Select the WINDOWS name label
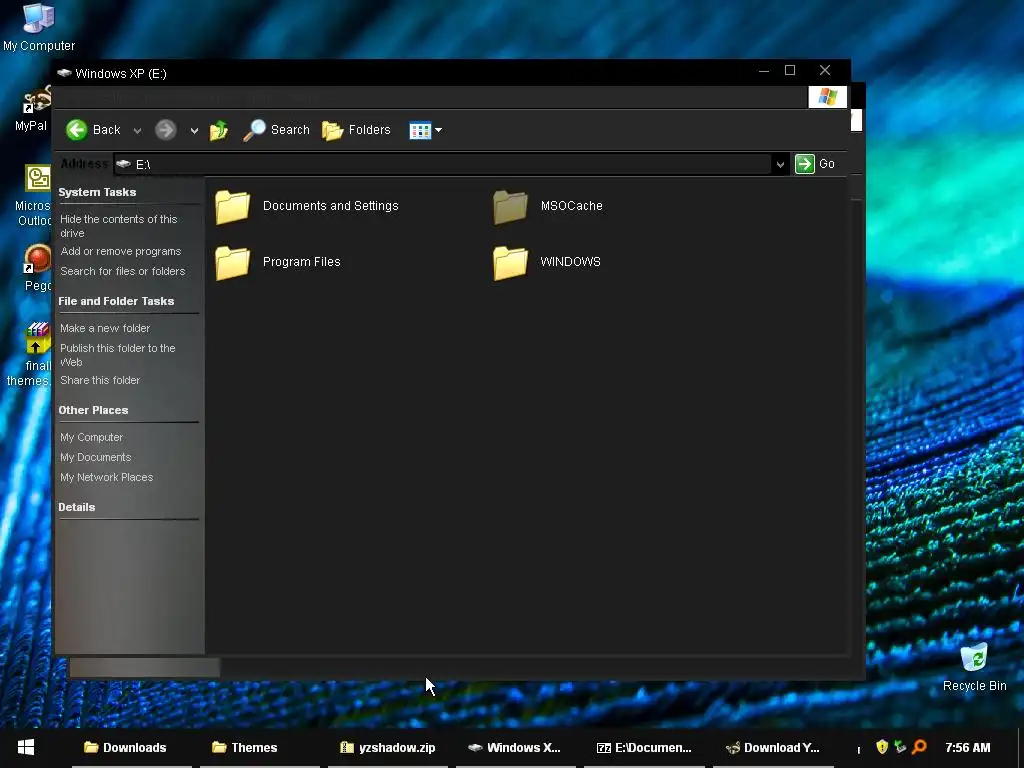This screenshot has height=768, width=1024. coord(570,262)
